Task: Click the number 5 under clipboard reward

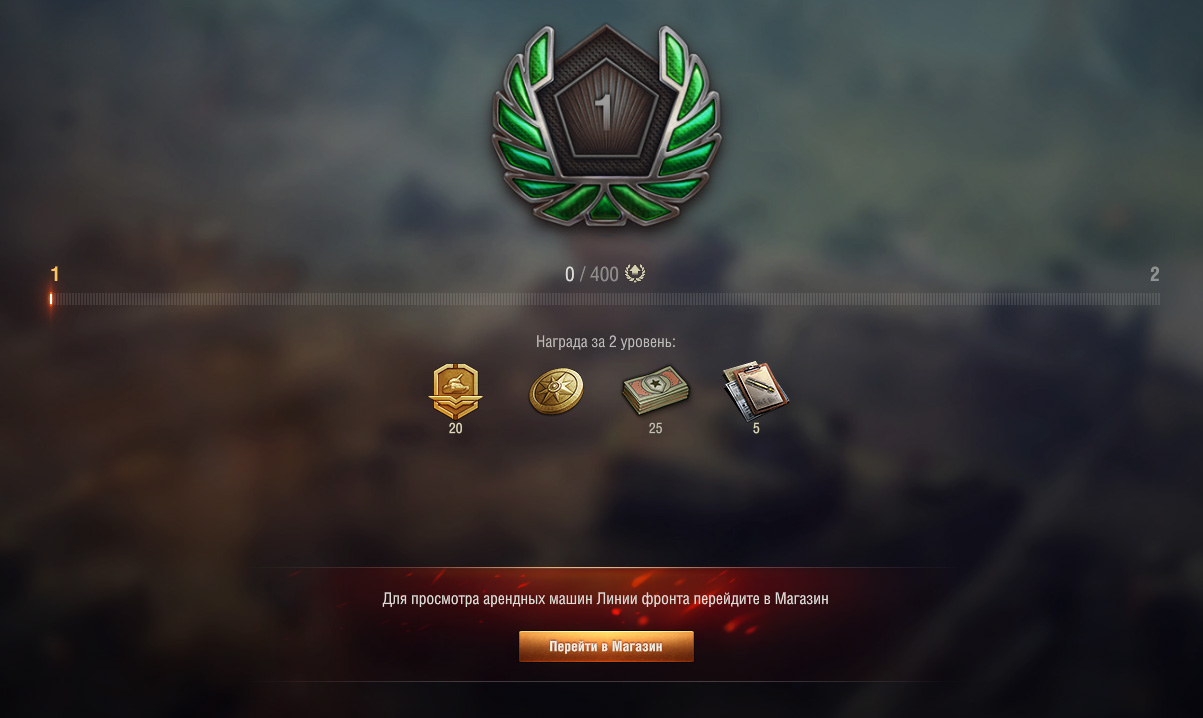Action: pos(756,428)
